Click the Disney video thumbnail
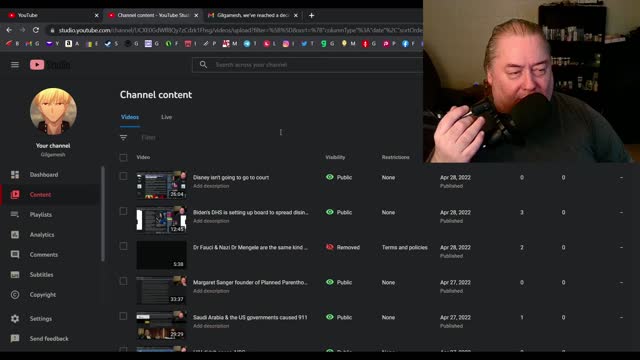The height and width of the screenshot is (360, 640). [x=162, y=185]
